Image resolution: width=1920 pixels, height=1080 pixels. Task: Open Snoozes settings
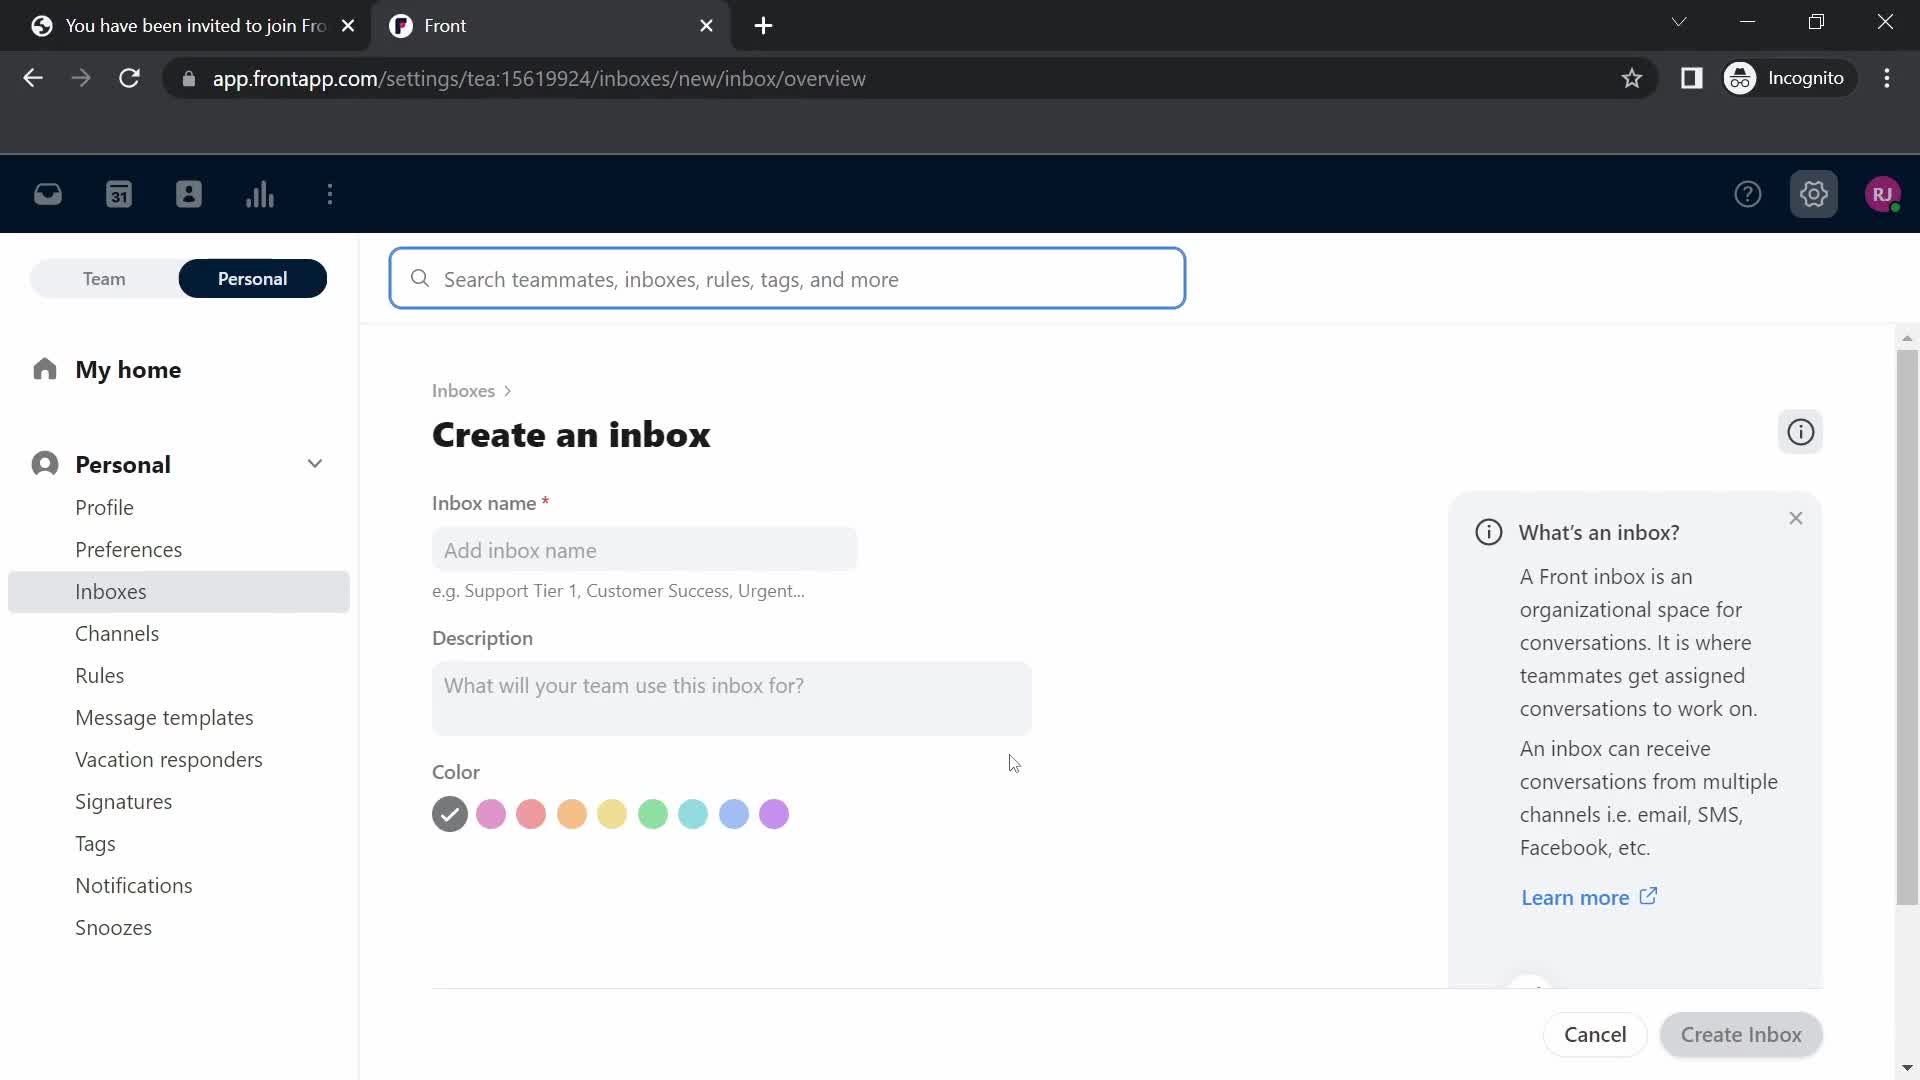pyautogui.click(x=113, y=928)
